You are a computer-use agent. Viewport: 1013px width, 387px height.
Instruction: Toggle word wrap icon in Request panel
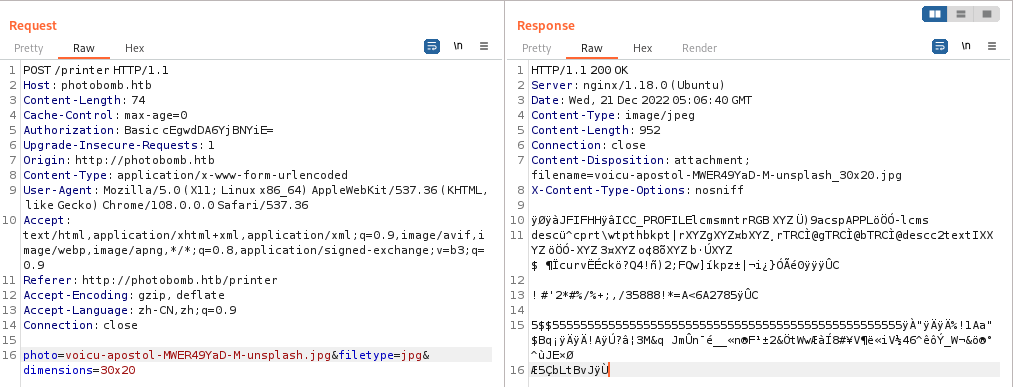[x=432, y=46]
